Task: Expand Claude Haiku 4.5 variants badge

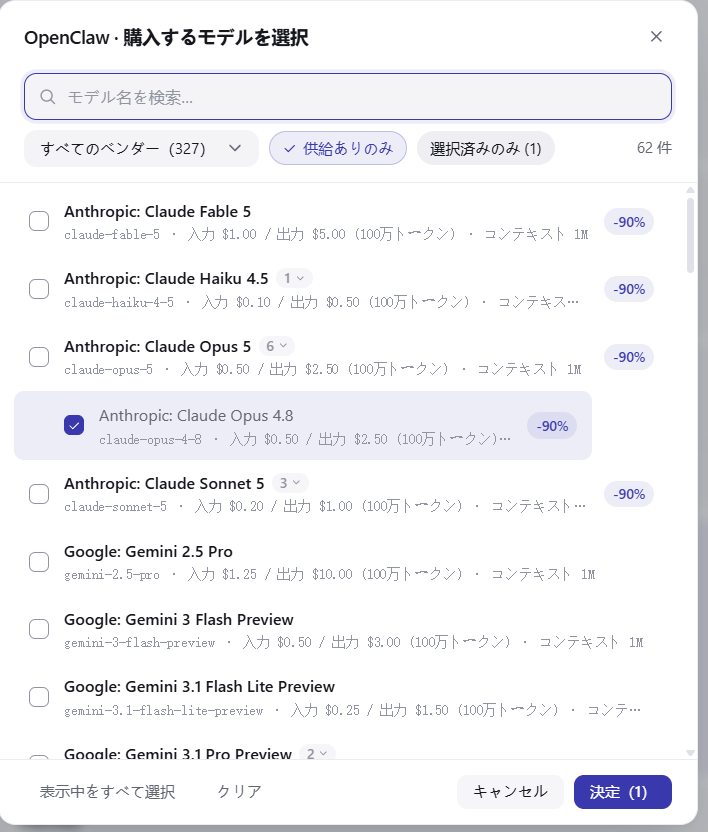Action: point(294,279)
